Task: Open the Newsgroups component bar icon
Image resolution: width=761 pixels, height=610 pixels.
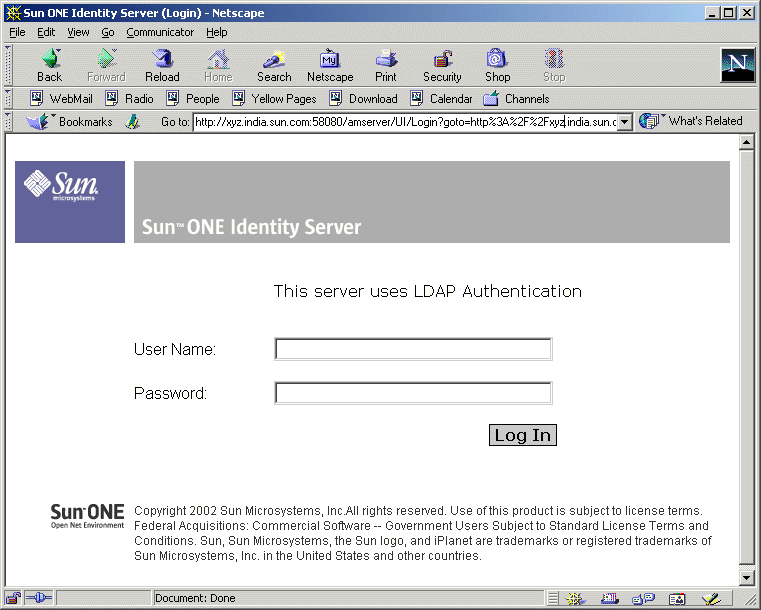Action: click(644, 598)
